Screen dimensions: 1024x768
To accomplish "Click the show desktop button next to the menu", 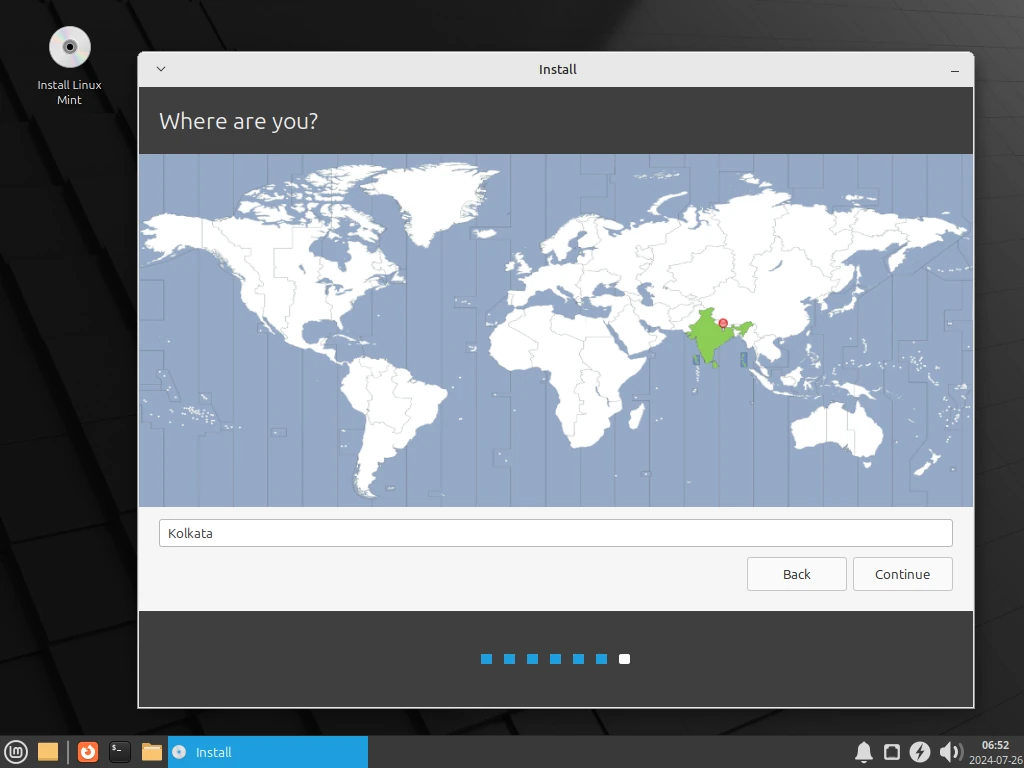I will pos(48,752).
